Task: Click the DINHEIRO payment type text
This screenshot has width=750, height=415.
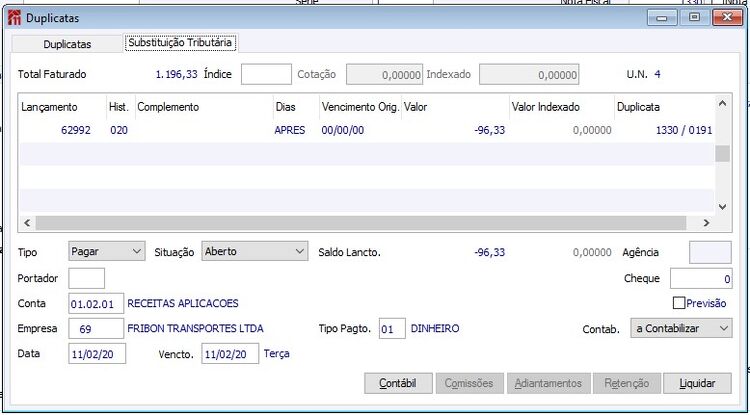Action: pos(435,329)
